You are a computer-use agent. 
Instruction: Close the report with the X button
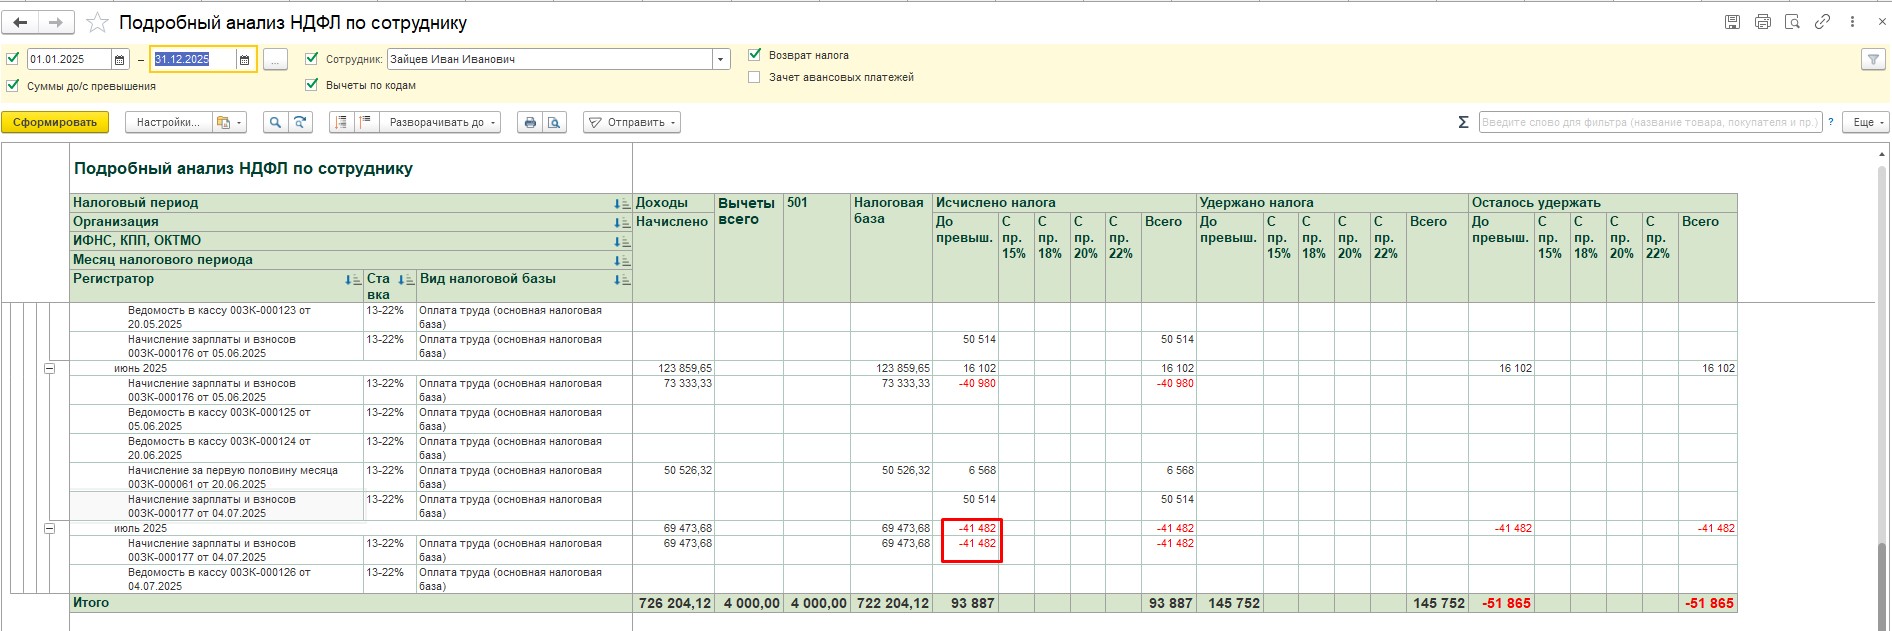point(1881,22)
